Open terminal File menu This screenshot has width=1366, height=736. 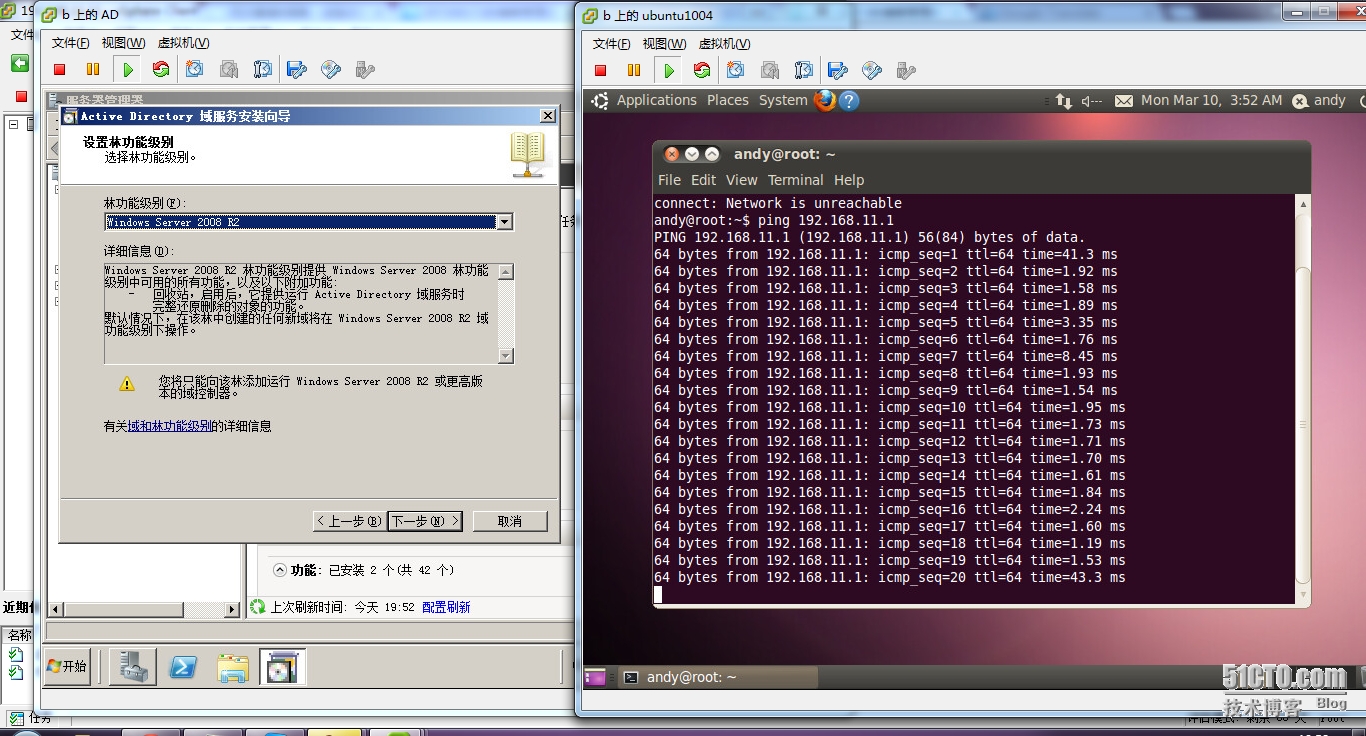coord(669,180)
